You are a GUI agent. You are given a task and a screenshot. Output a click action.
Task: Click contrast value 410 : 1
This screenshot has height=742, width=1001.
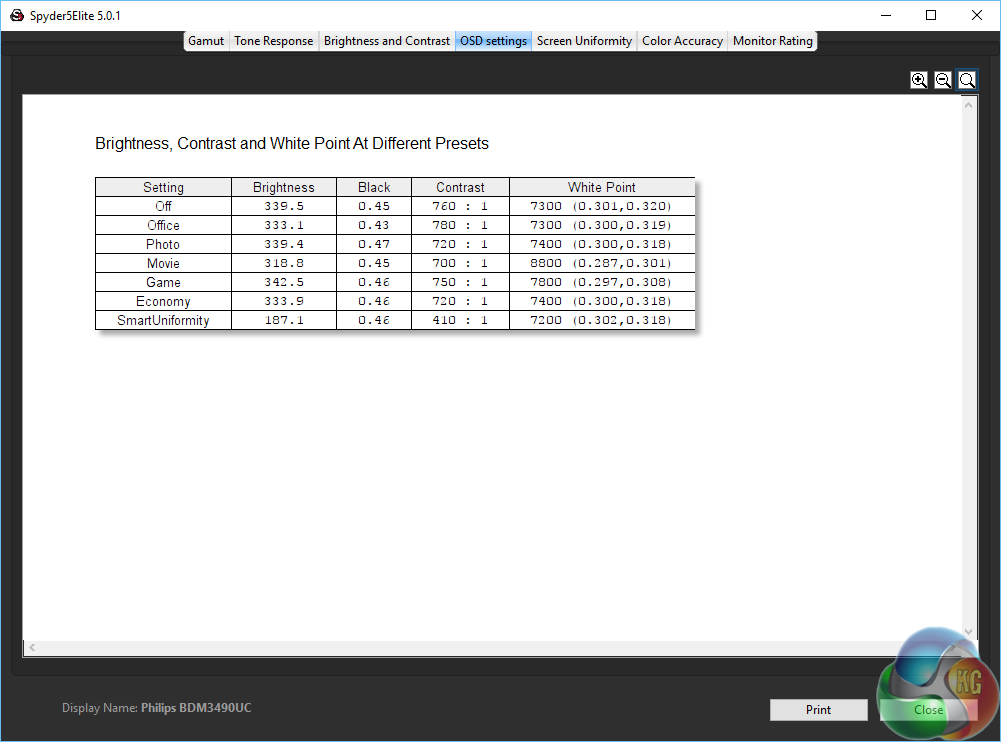[460, 320]
